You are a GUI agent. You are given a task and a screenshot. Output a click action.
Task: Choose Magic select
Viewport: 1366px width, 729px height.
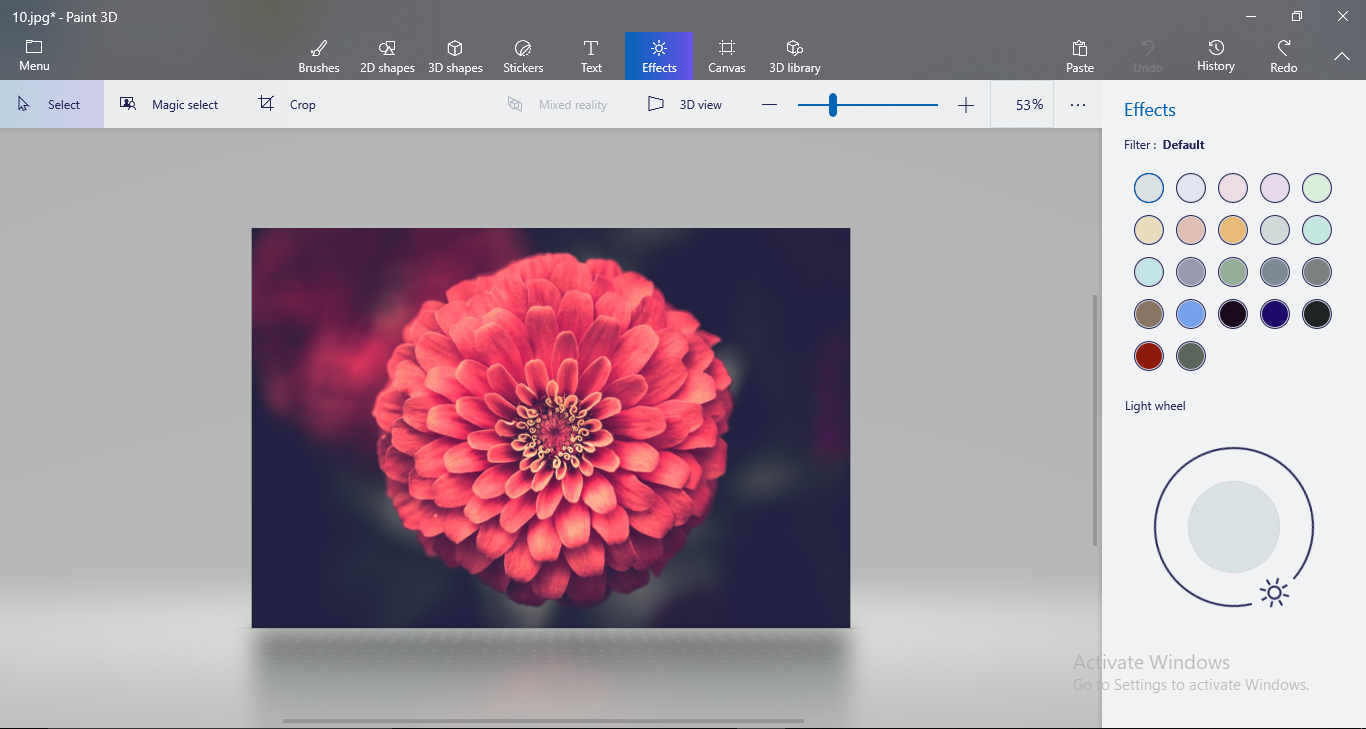(169, 104)
